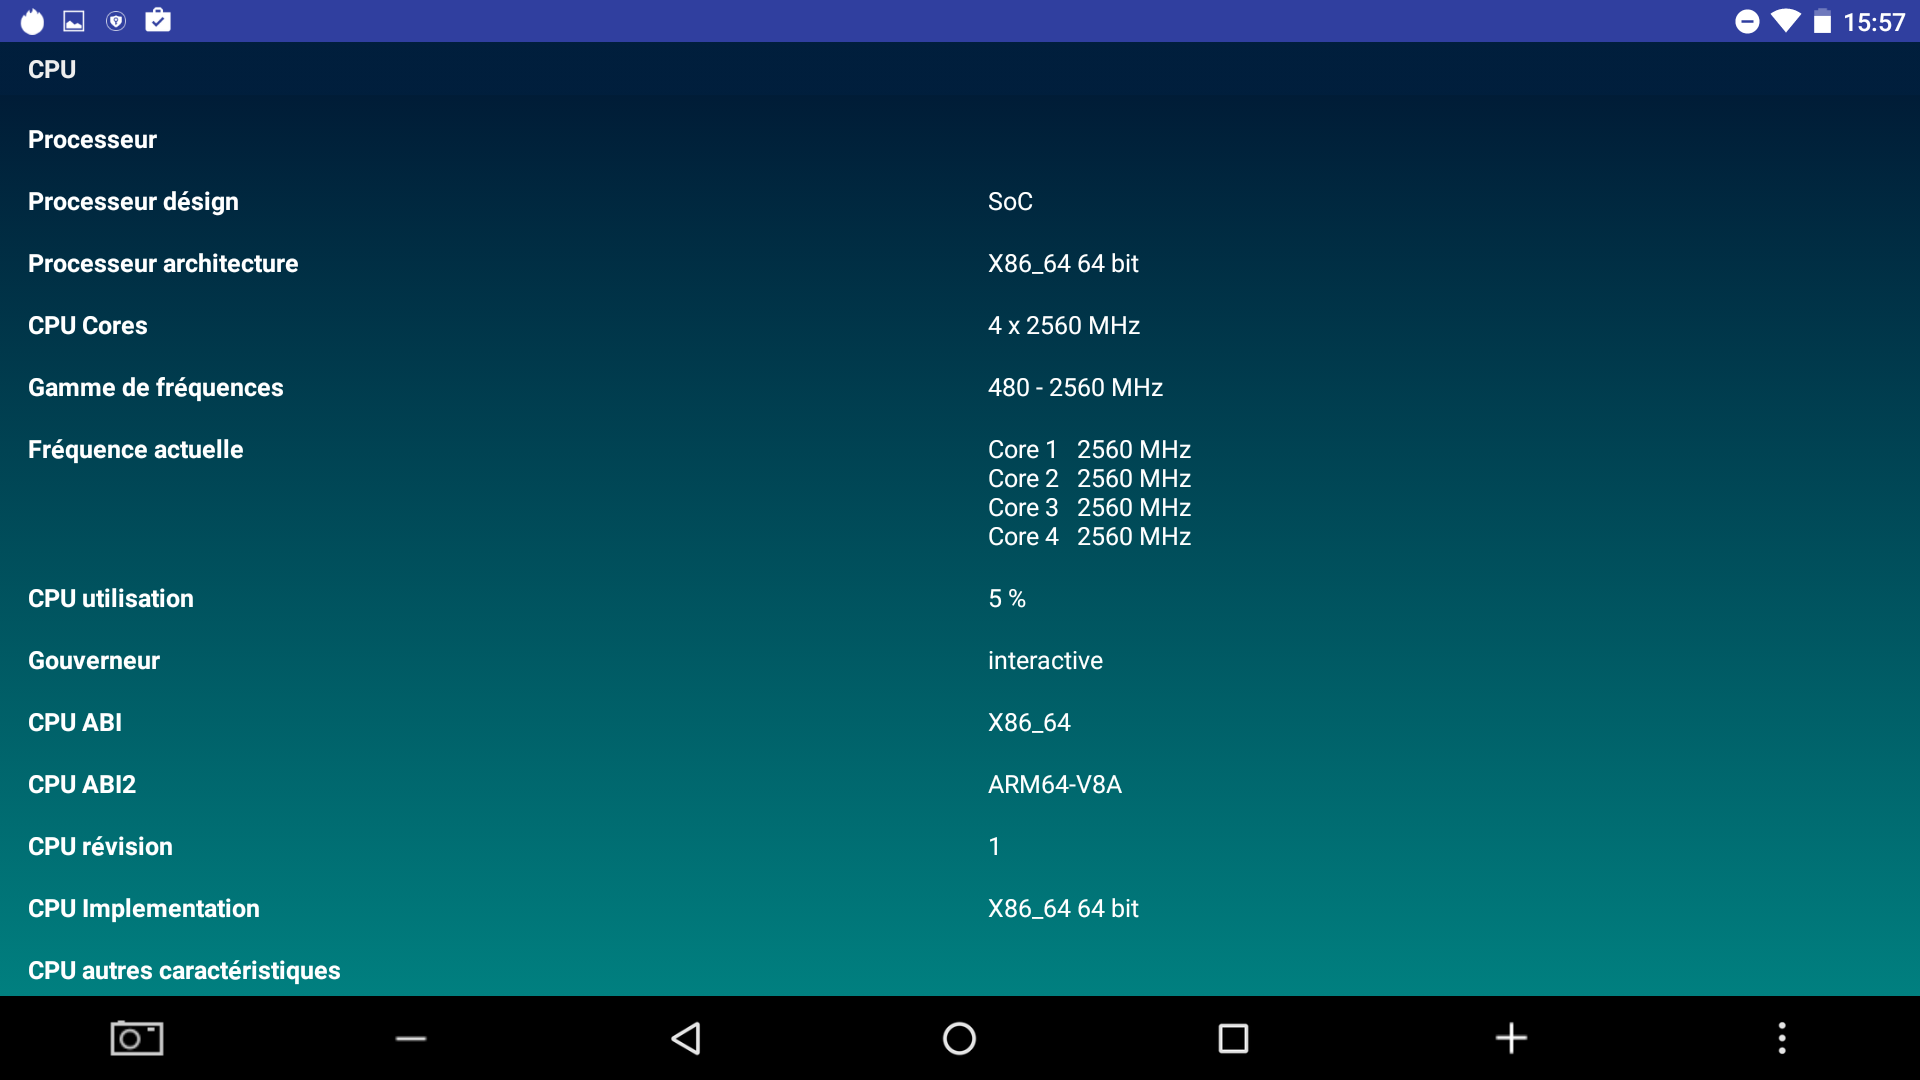Tap the back triangle navigation button
Image resolution: width=1920 pixels, height=1080 pixels.
pos(686,1038)
